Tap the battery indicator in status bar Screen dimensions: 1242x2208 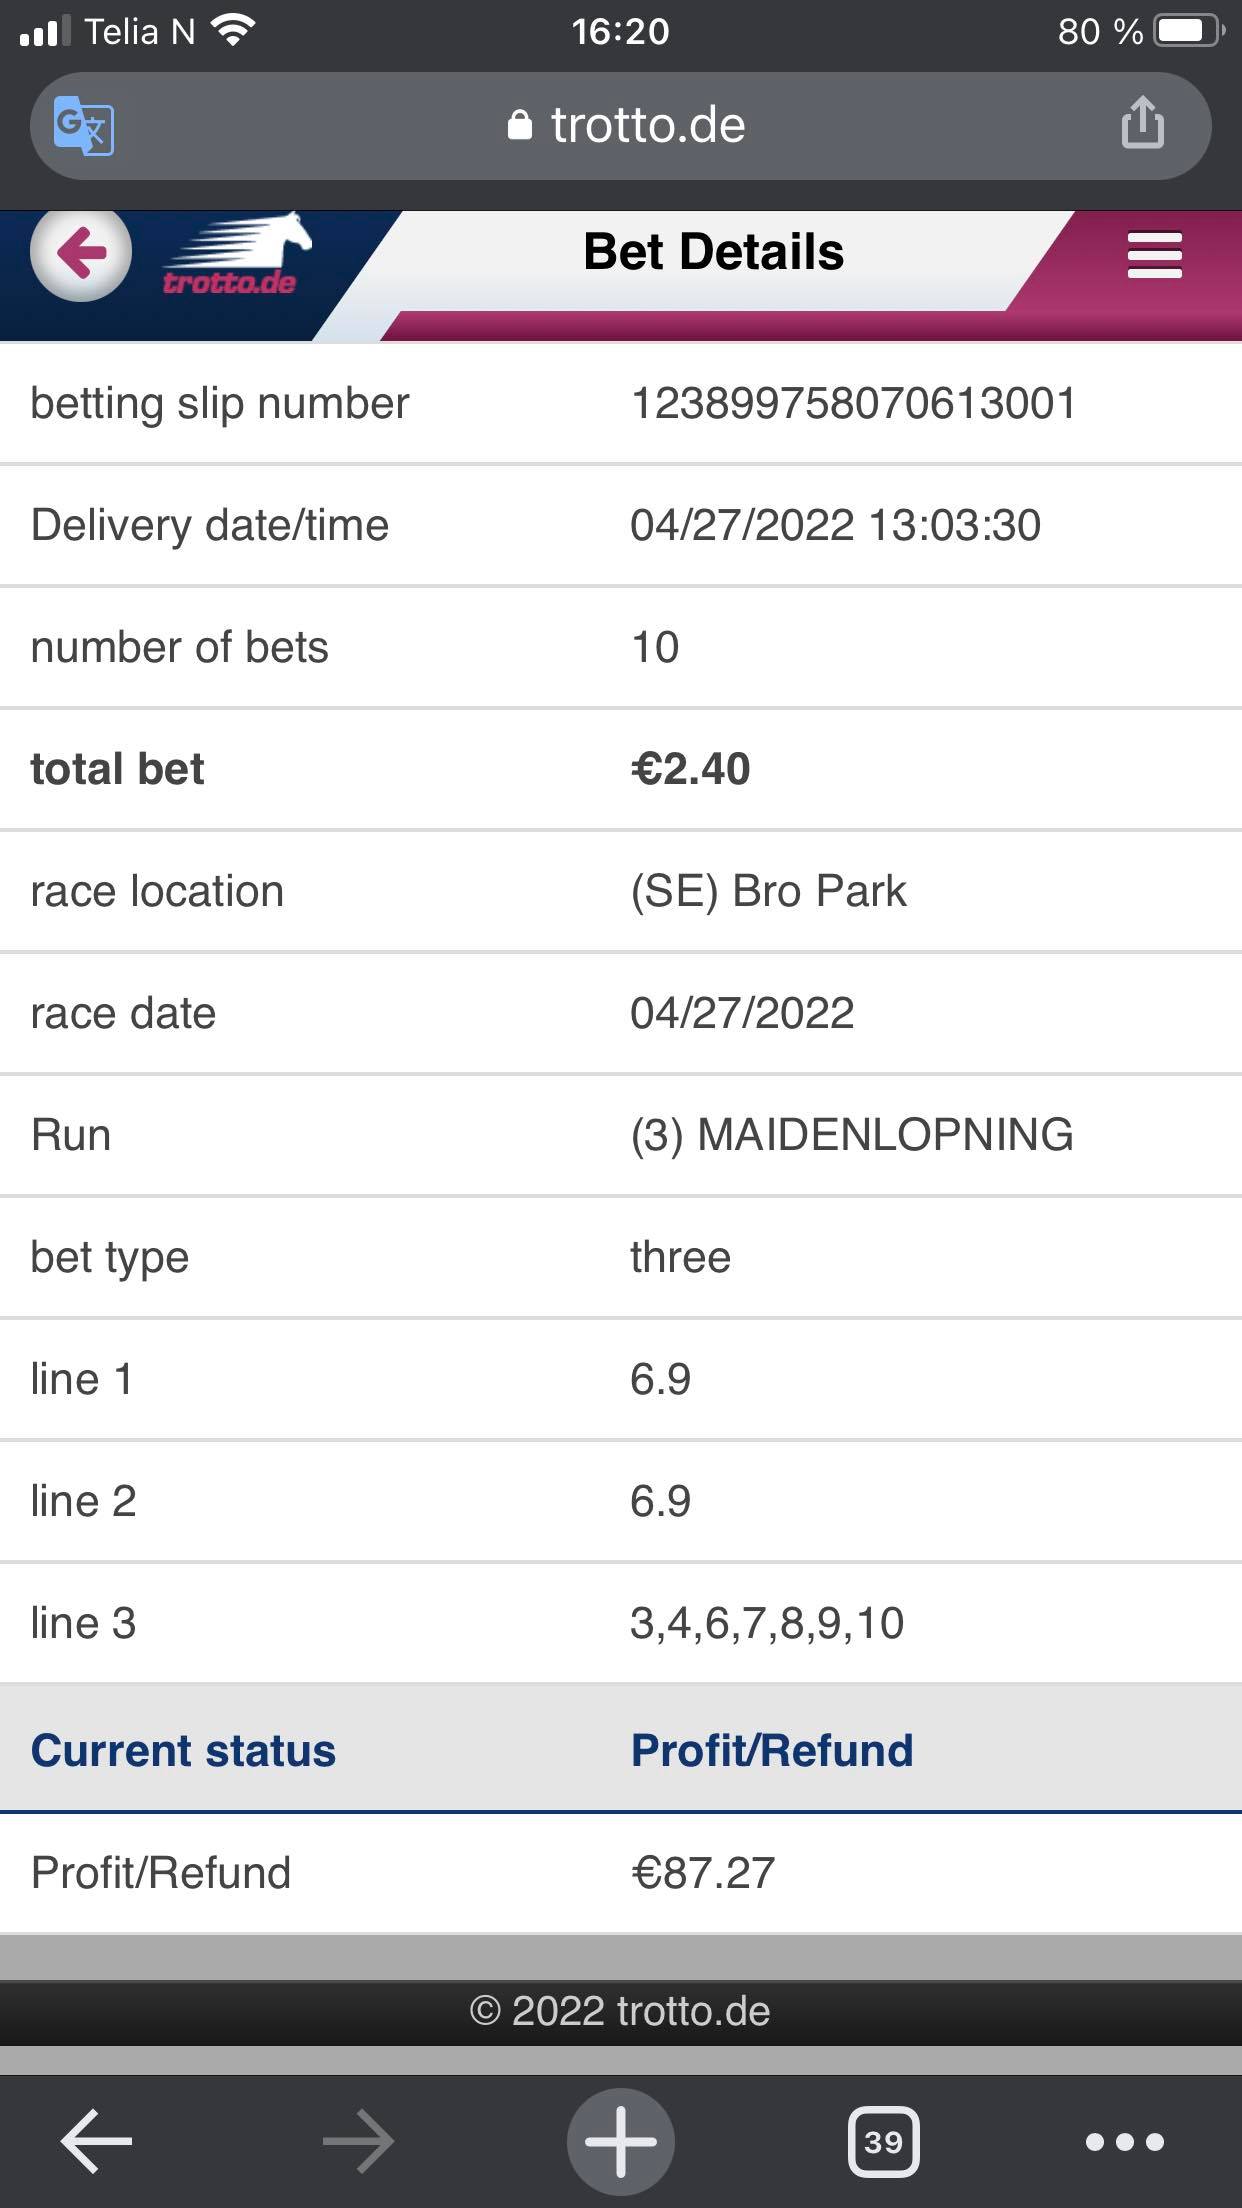1190,31
